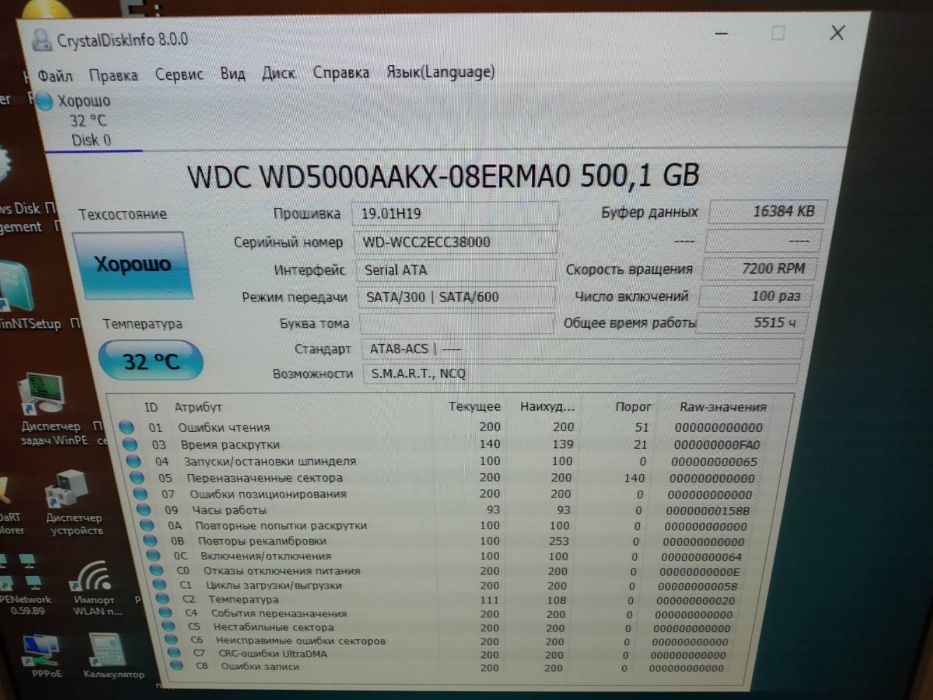
Task: Open the Справка menu
Action: 341,73
